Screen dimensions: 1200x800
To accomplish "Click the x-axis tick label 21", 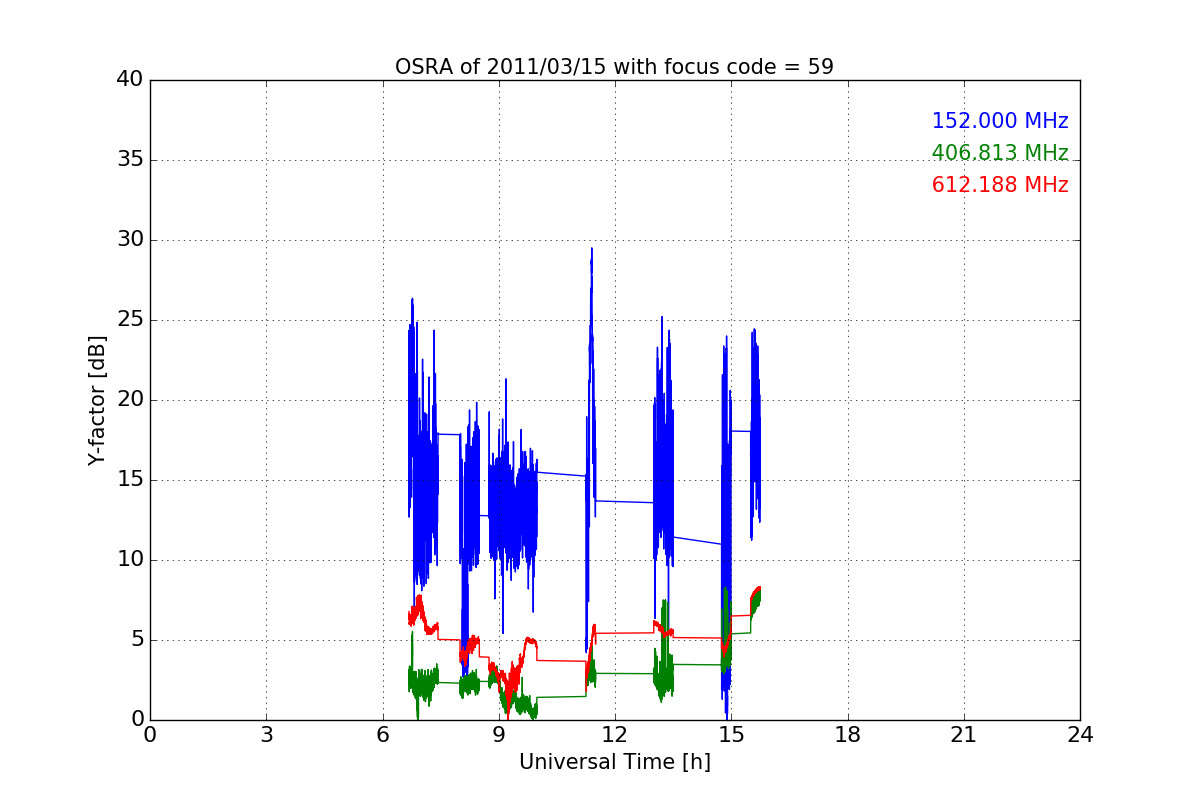I will 964,735.
